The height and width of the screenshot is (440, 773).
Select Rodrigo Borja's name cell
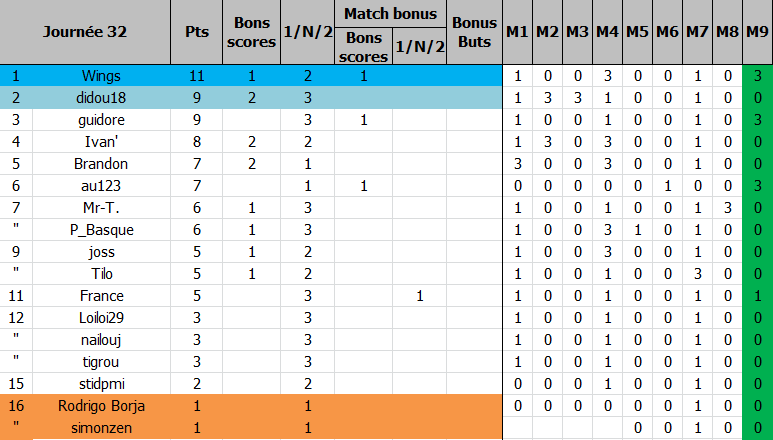(101, 406)
